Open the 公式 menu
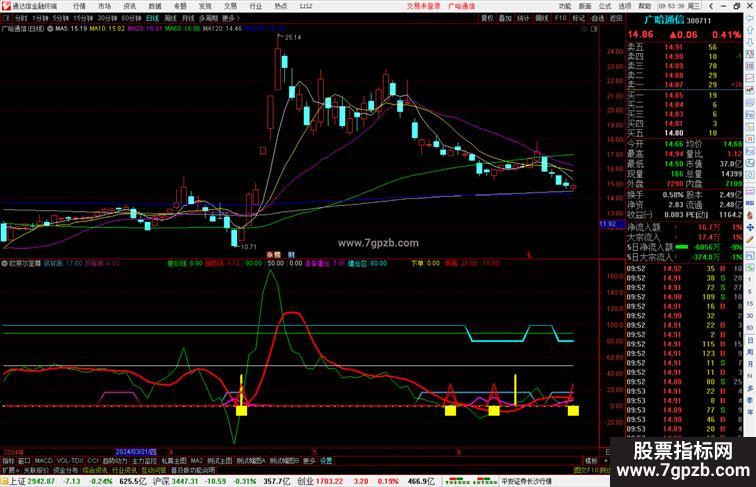756x487 pixels. (605, 6)
